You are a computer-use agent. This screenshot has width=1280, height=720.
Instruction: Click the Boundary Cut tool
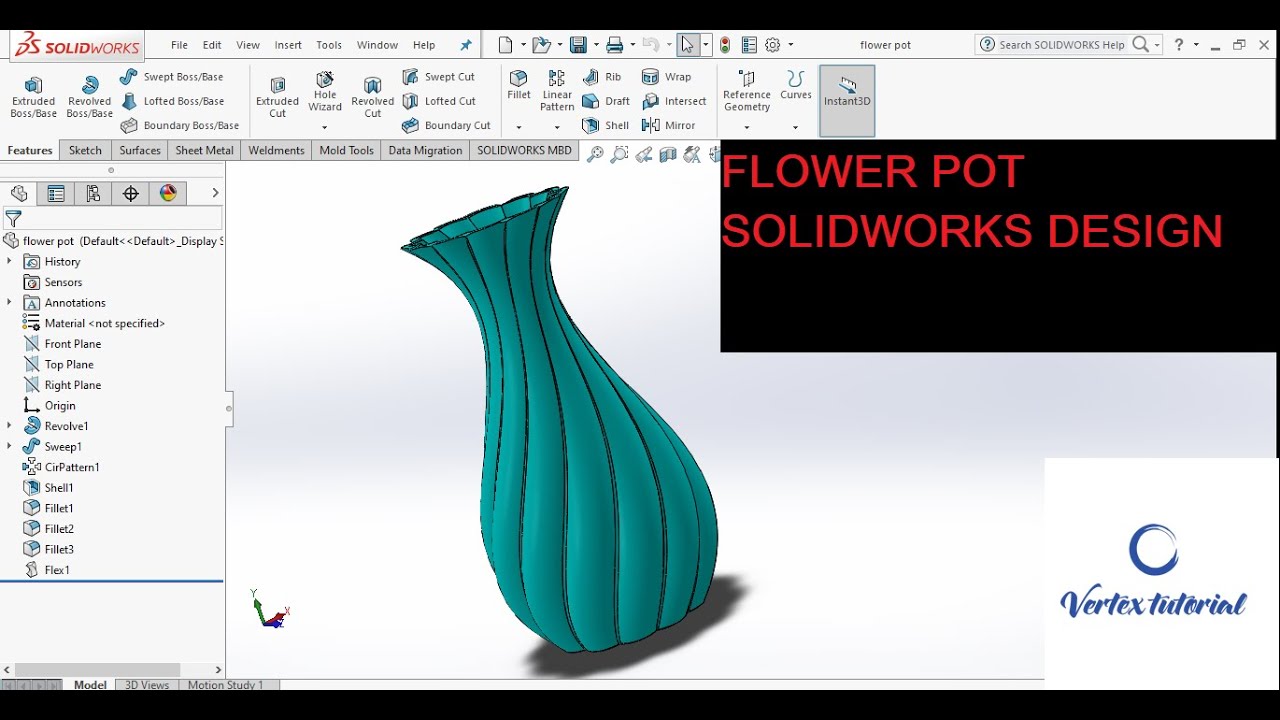(446, 126)
